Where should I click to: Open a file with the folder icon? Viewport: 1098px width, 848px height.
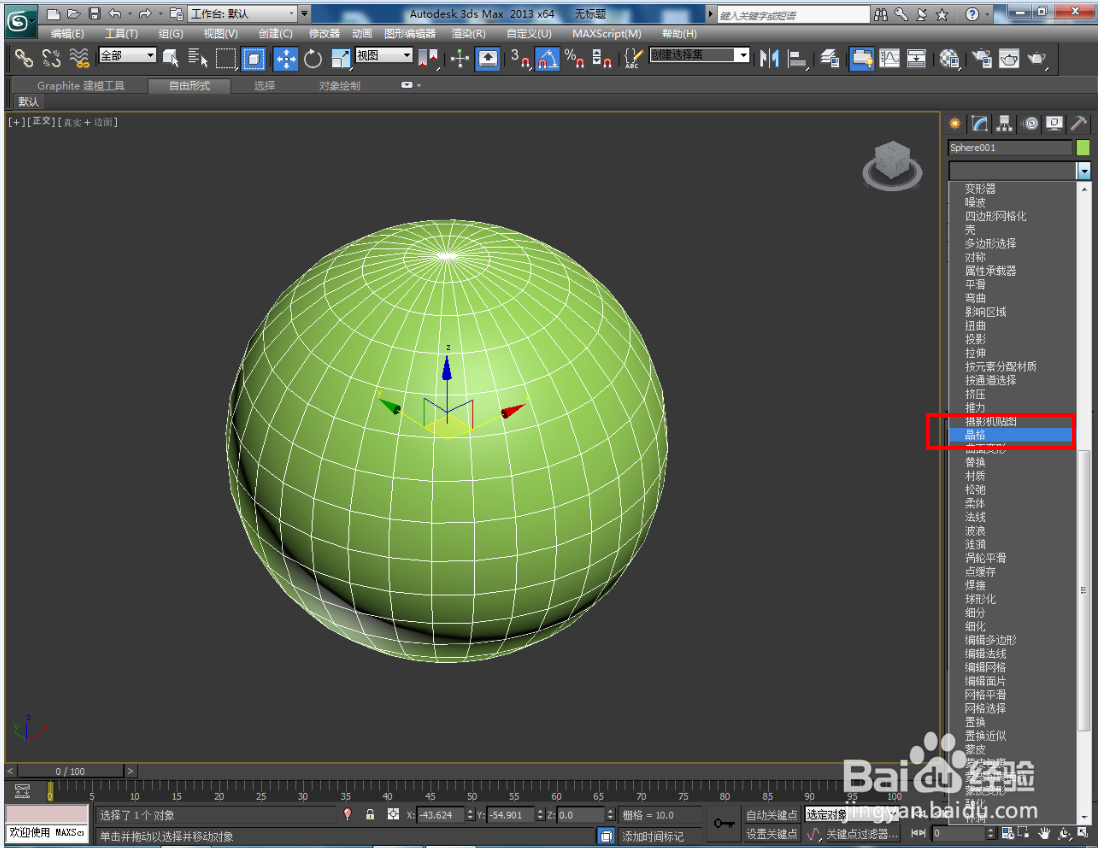(74, 13)
